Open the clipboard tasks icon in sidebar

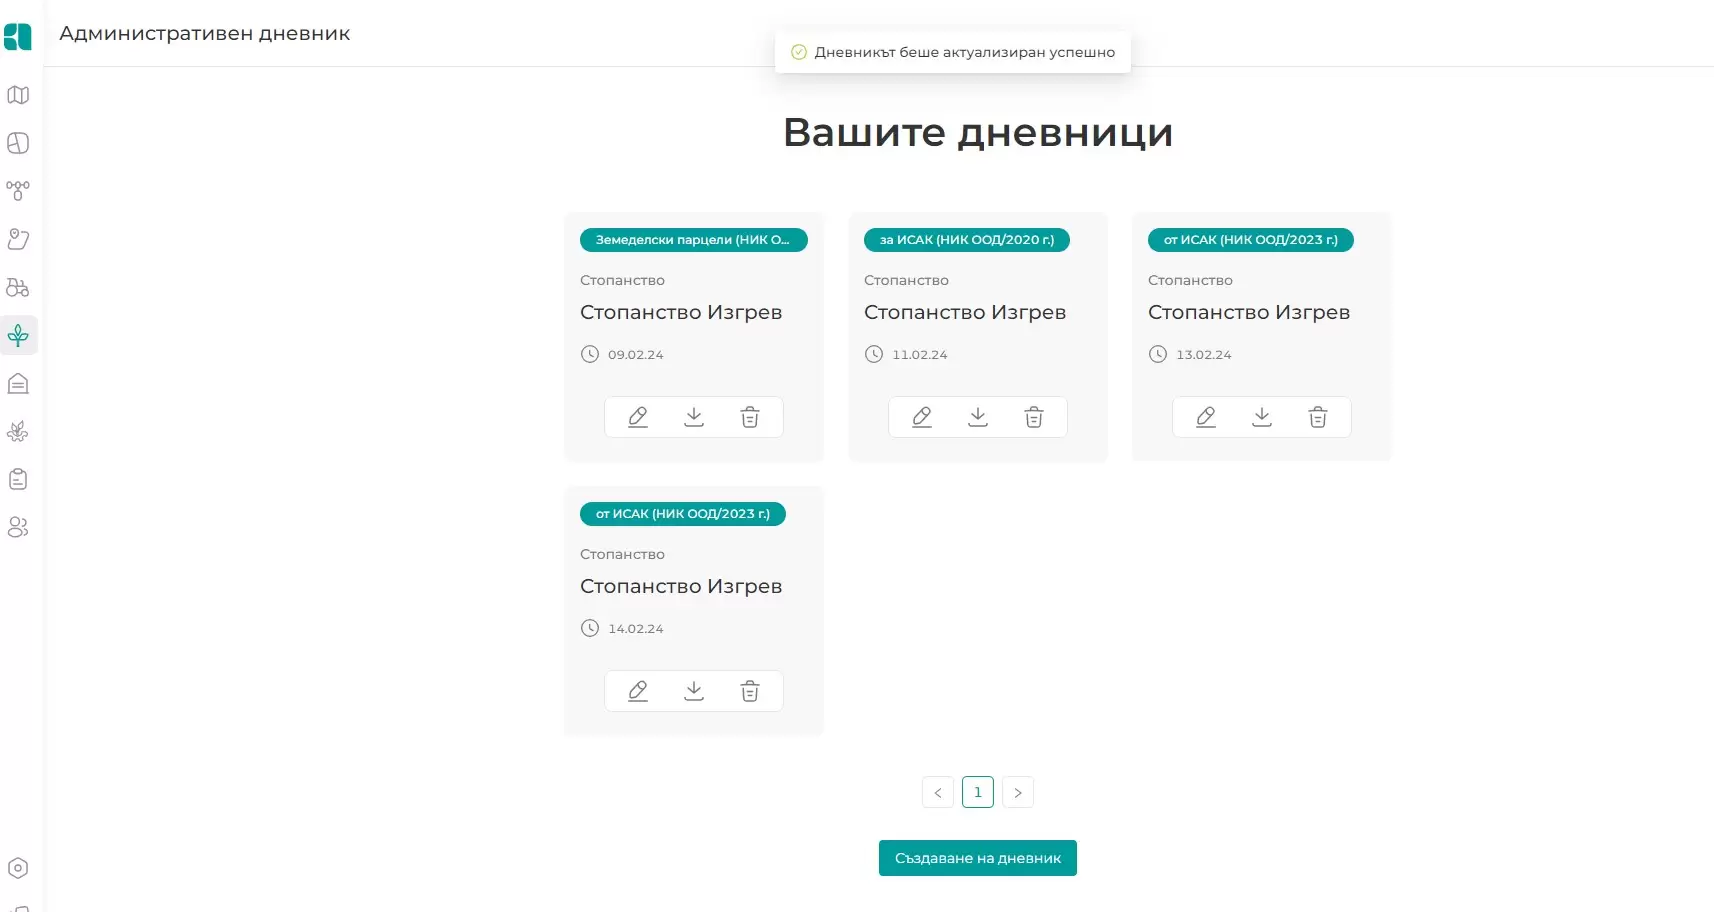click(x=18, y=479)
